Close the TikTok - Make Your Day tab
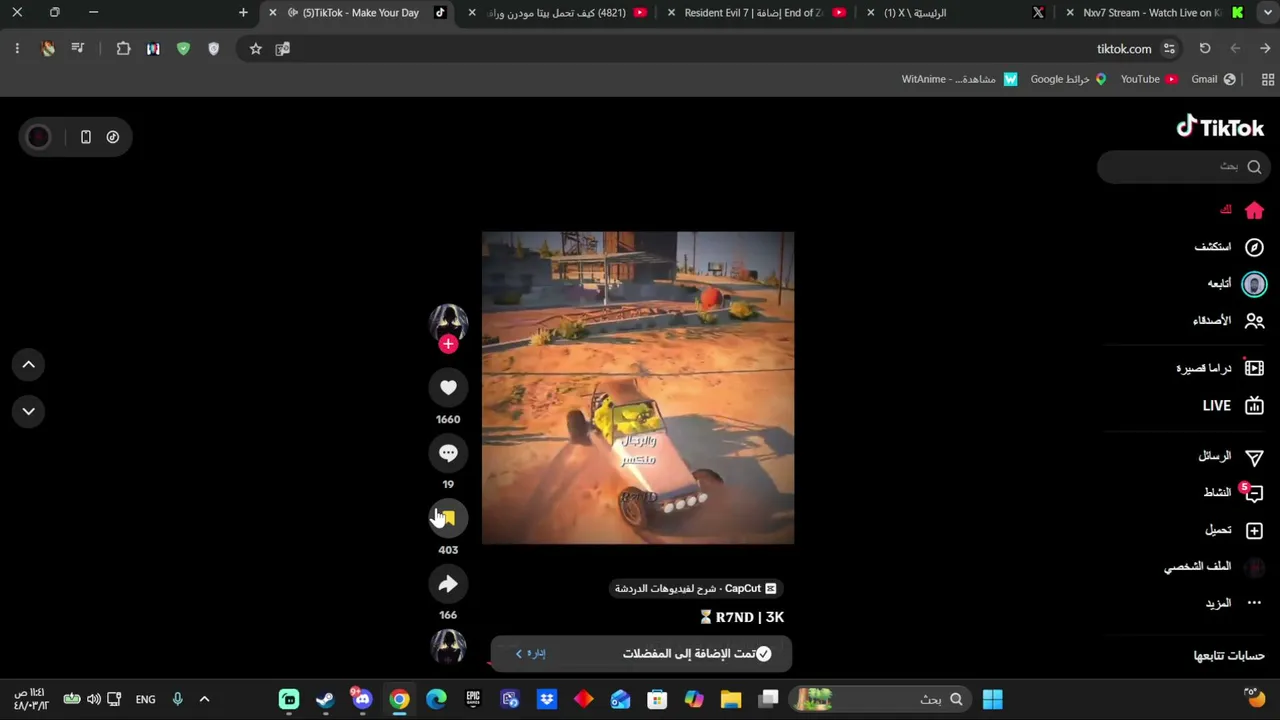Image resolution: width=1280 pixels, height=720 pixels. [x=273, y=13]
